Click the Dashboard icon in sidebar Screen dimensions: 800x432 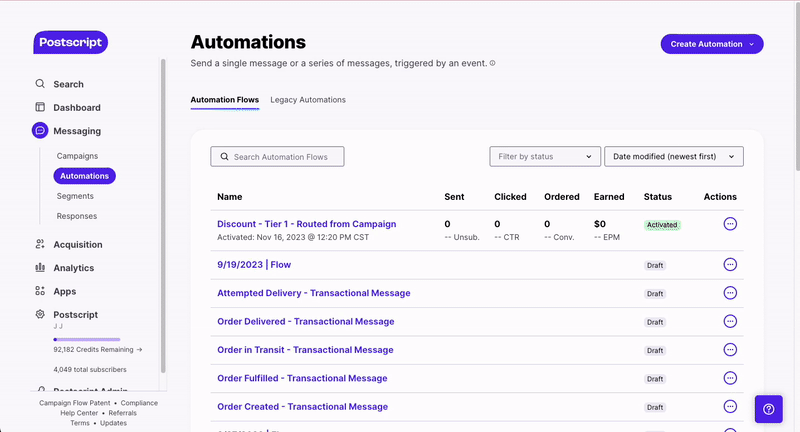[x=40, y=107]
